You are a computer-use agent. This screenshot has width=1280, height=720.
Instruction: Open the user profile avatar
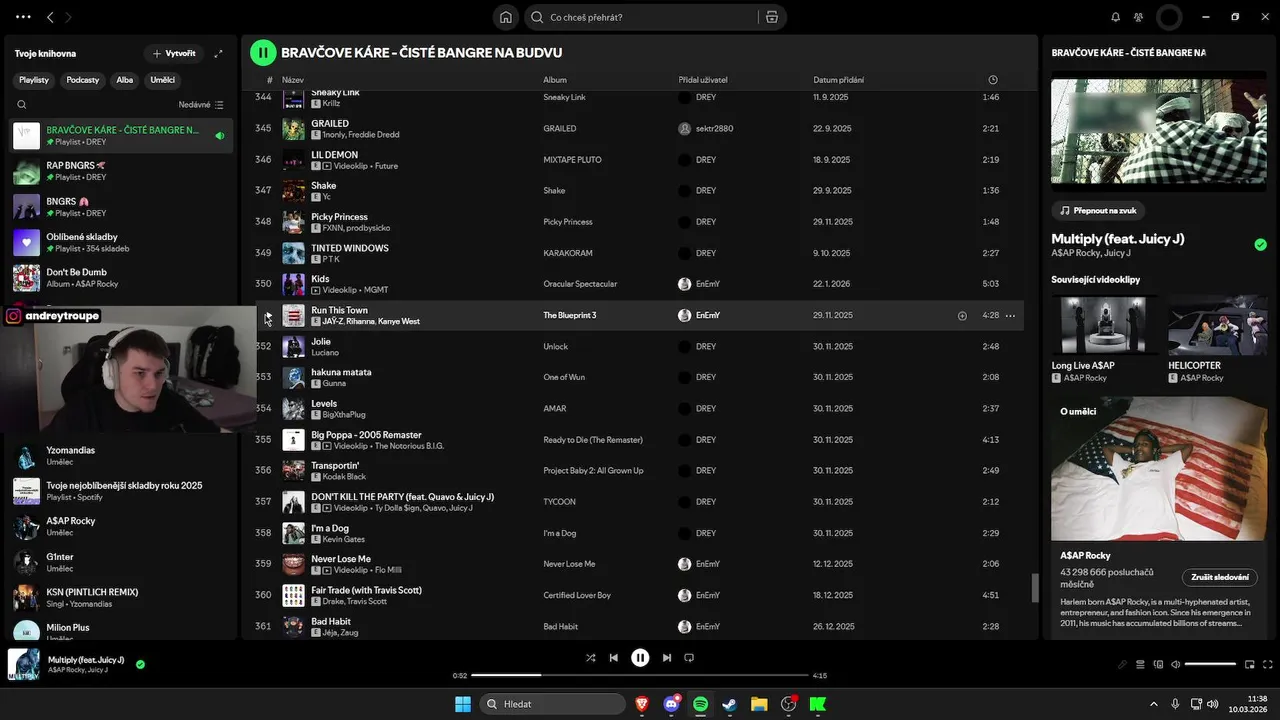(x=1169, y=17)
